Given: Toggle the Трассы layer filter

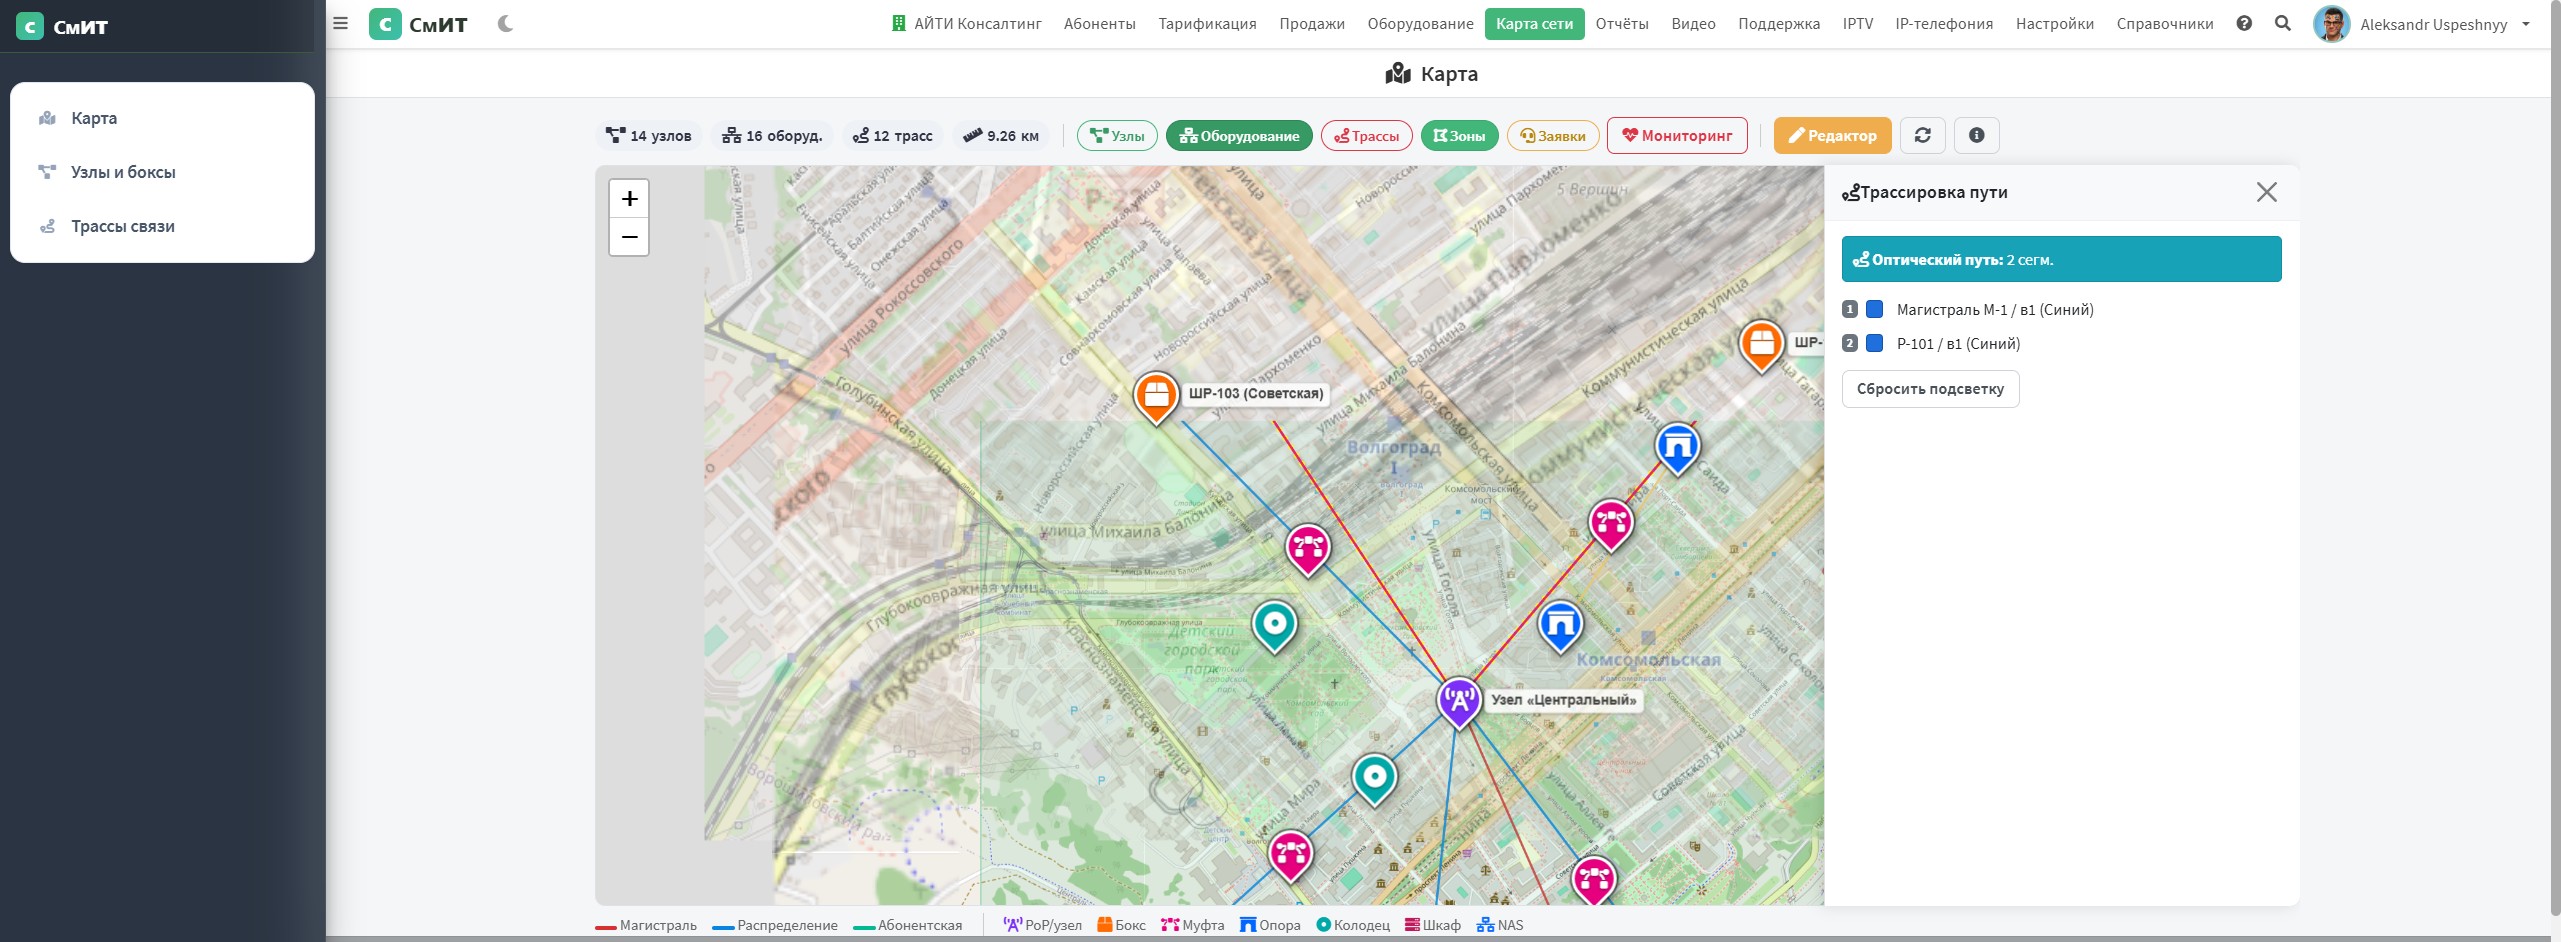Looking at the screenshot, I should click(1366, 135).
